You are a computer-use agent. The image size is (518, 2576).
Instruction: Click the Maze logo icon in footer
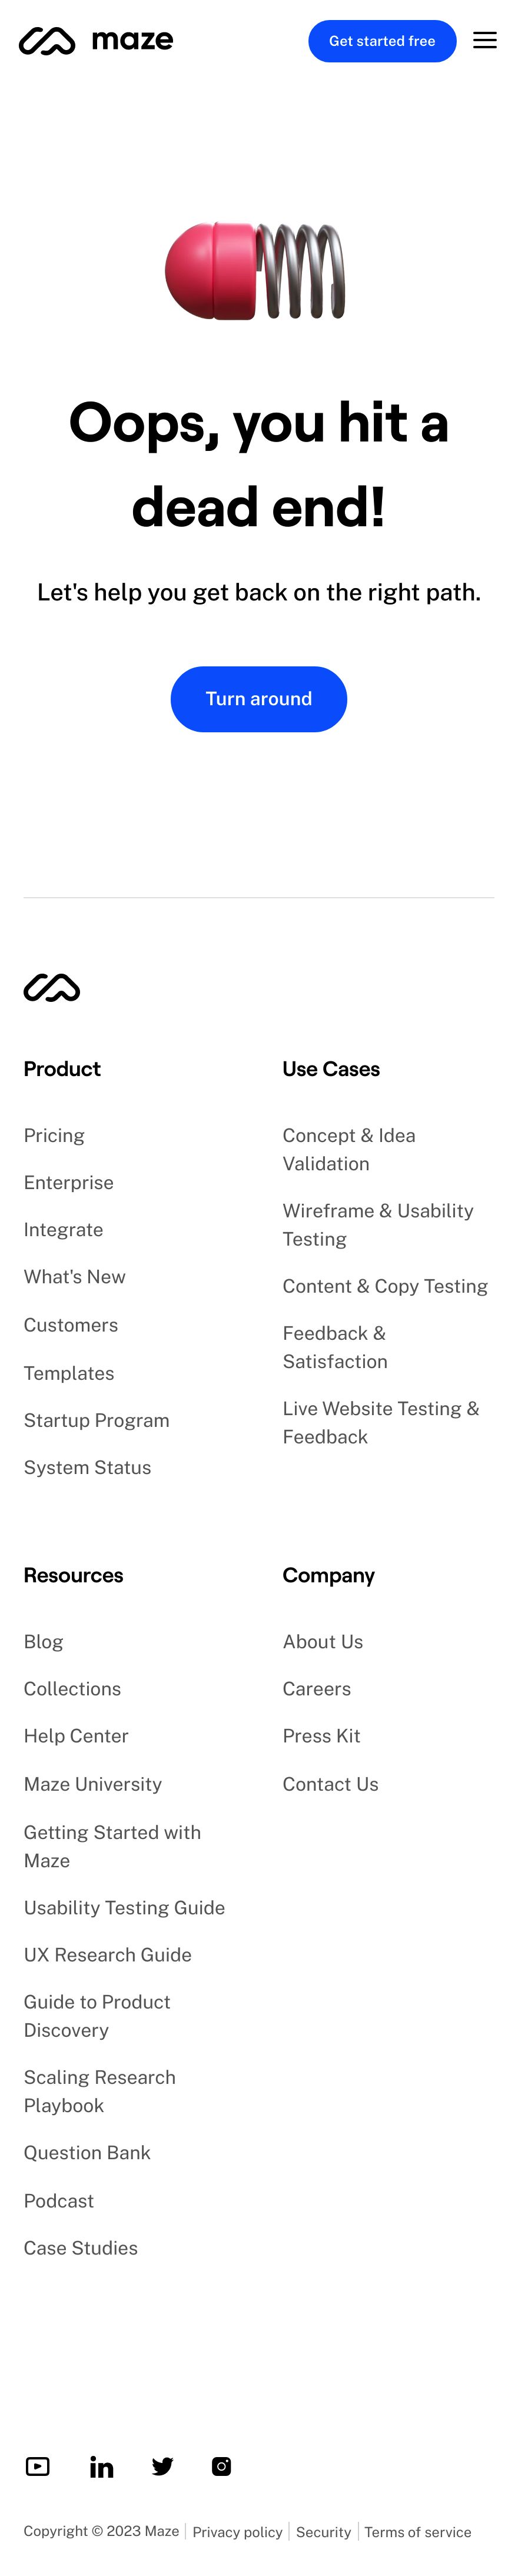coord(52,987)
